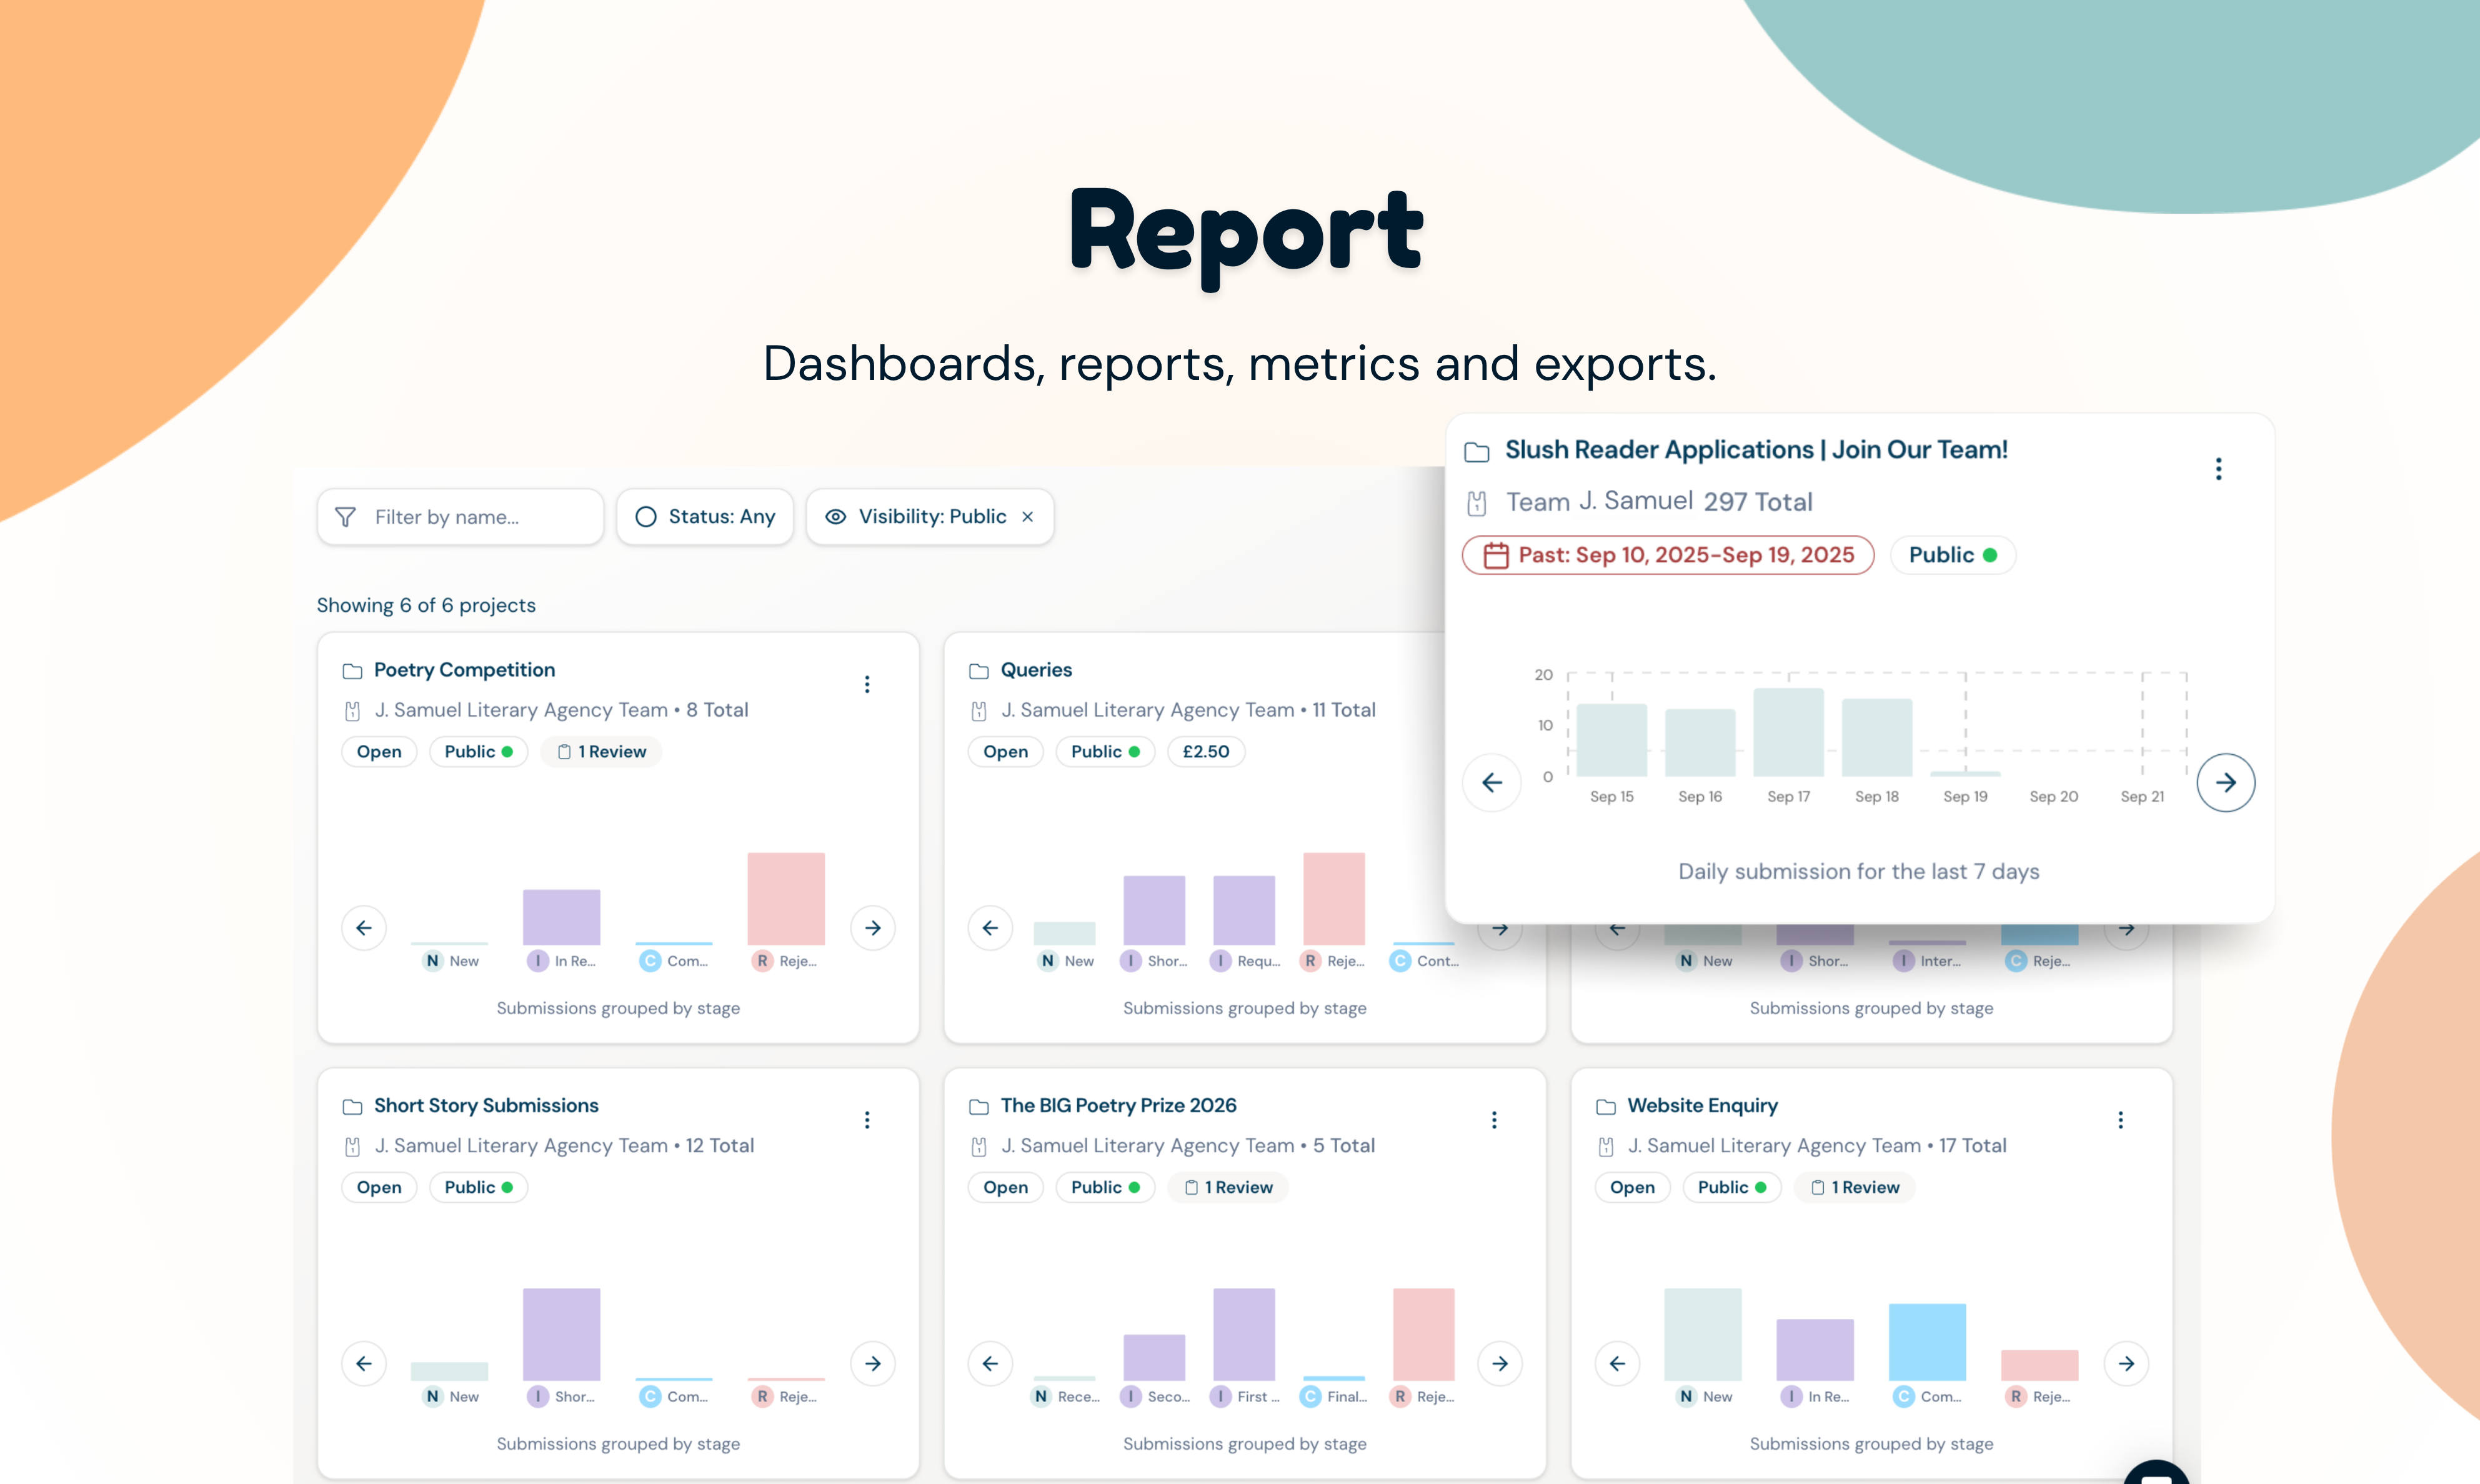Open the Status: Any dropdown
The image size is (2480, 1484).
point(705,517)
